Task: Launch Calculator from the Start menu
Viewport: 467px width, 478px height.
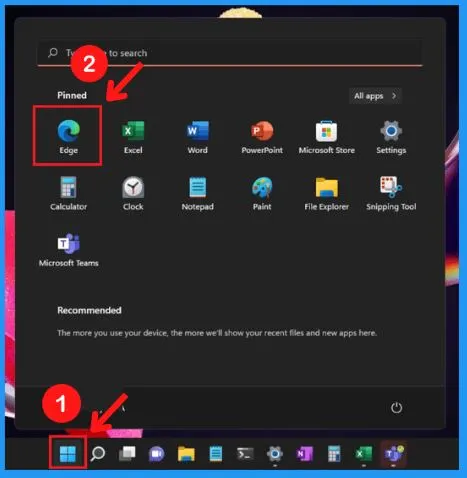Action: (x=68, y=193)
